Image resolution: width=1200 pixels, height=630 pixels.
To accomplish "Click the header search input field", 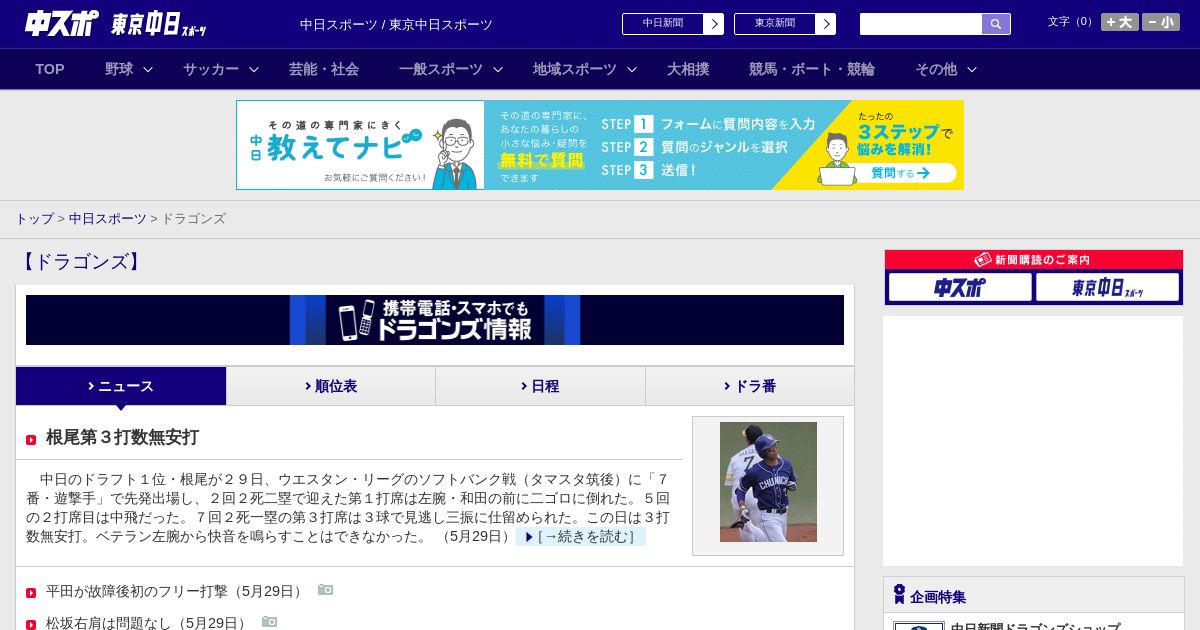I will (x=921, y=24).
